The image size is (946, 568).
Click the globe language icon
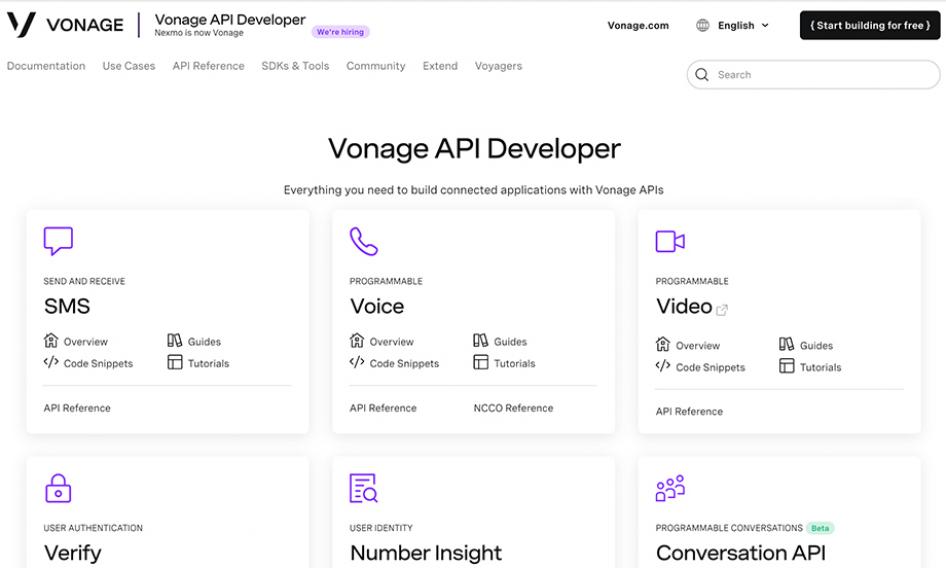pyautogui.click(x=703, y=25)
